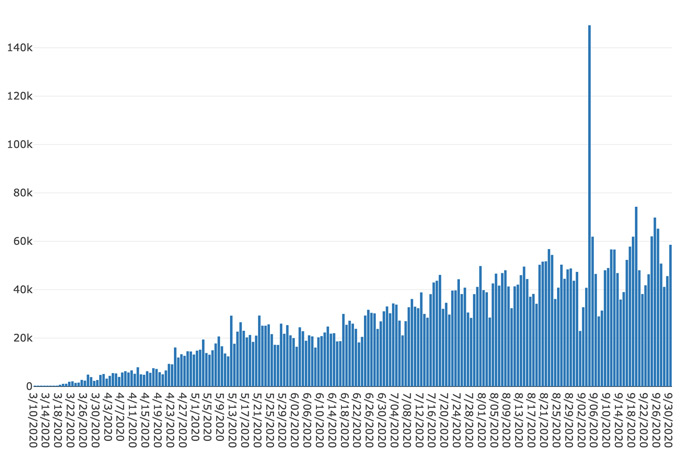Select the 100k y-axis tick label

point(20,144)
